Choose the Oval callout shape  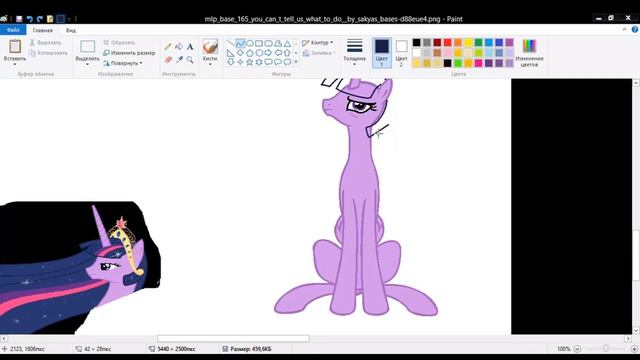tap(278, 62)
